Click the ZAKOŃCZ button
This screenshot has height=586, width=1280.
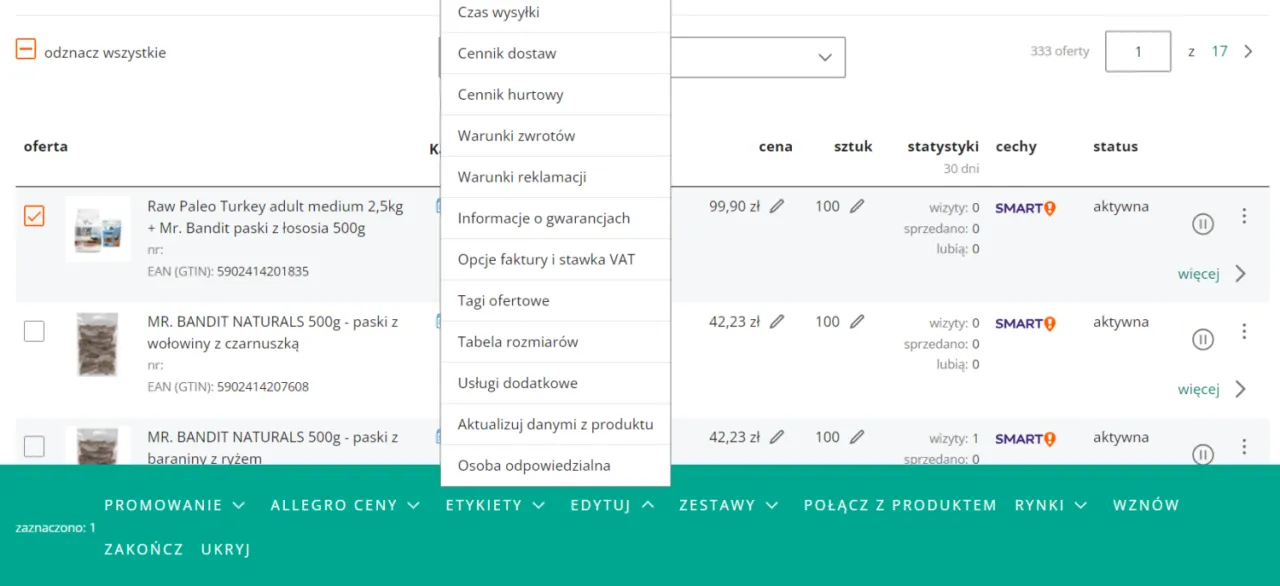tap(144, 549)
